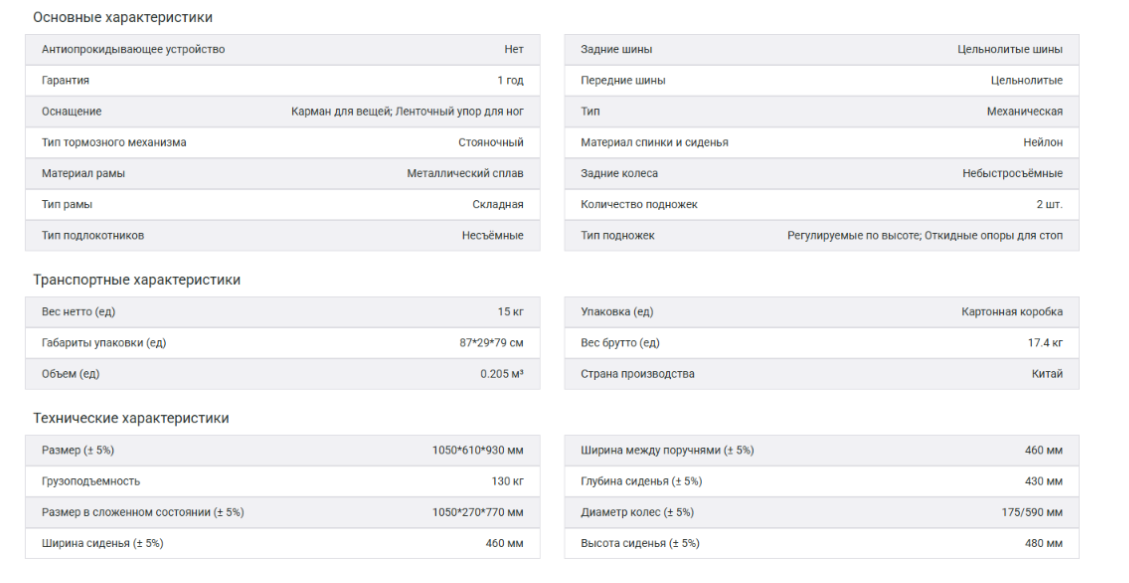This screenshot has height=583, width=1129.
Task: Click the "Габариты упаковки (ед)" label
Action: (103, 343)
